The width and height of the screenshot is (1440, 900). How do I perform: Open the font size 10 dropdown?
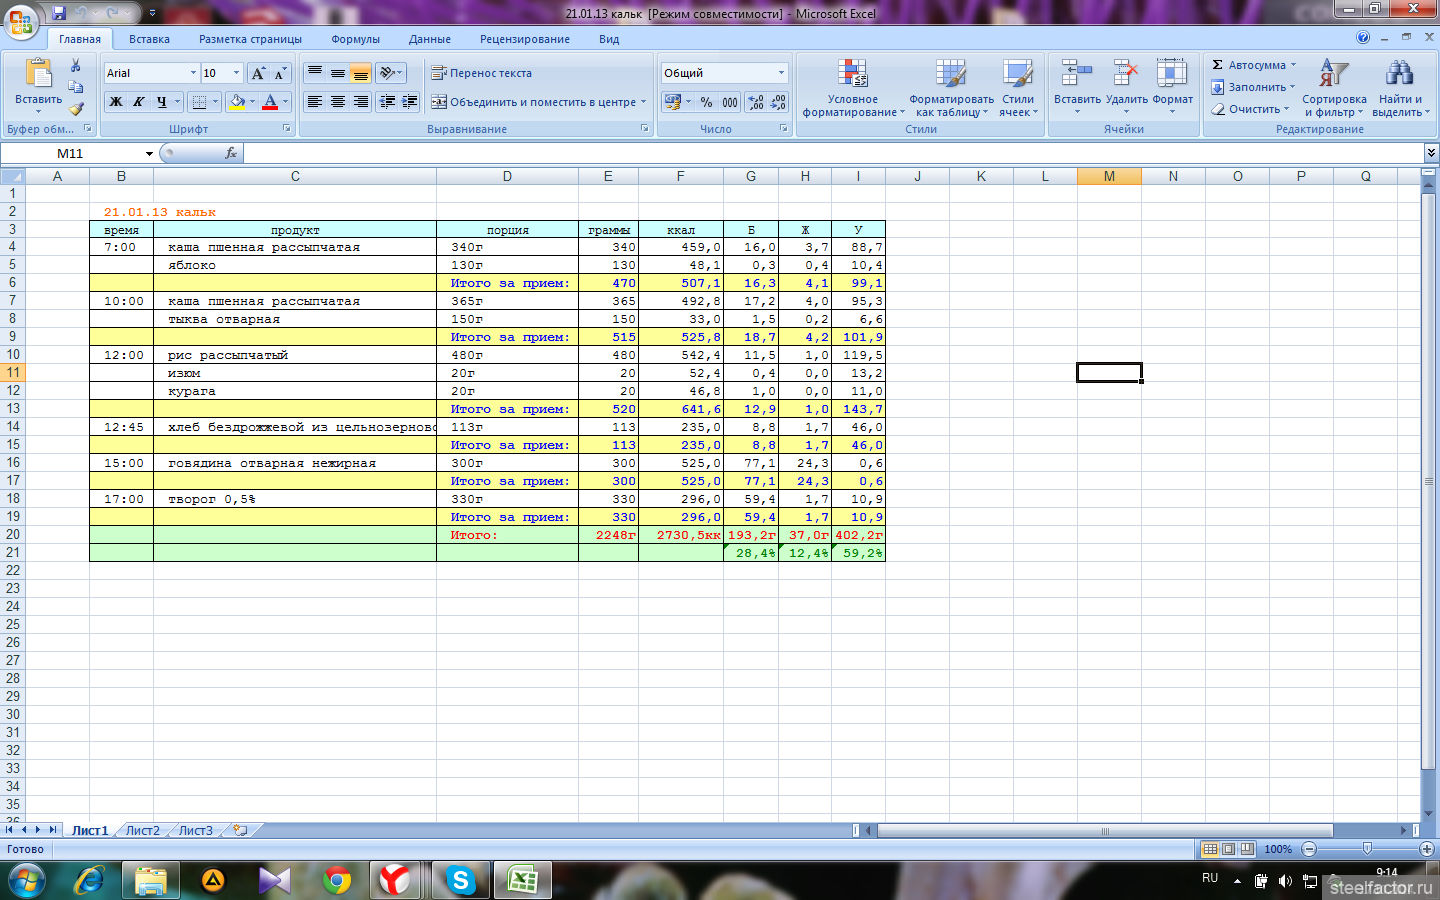click(x=237, y=73)
